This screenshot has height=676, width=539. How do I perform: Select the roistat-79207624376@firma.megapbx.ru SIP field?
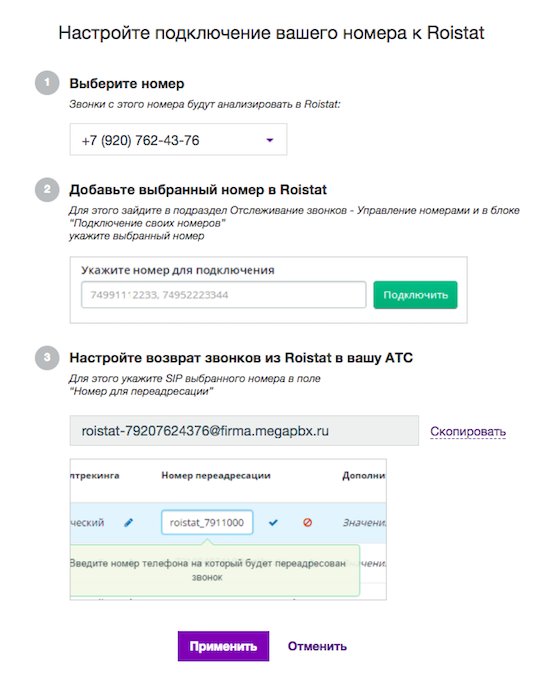244,431
